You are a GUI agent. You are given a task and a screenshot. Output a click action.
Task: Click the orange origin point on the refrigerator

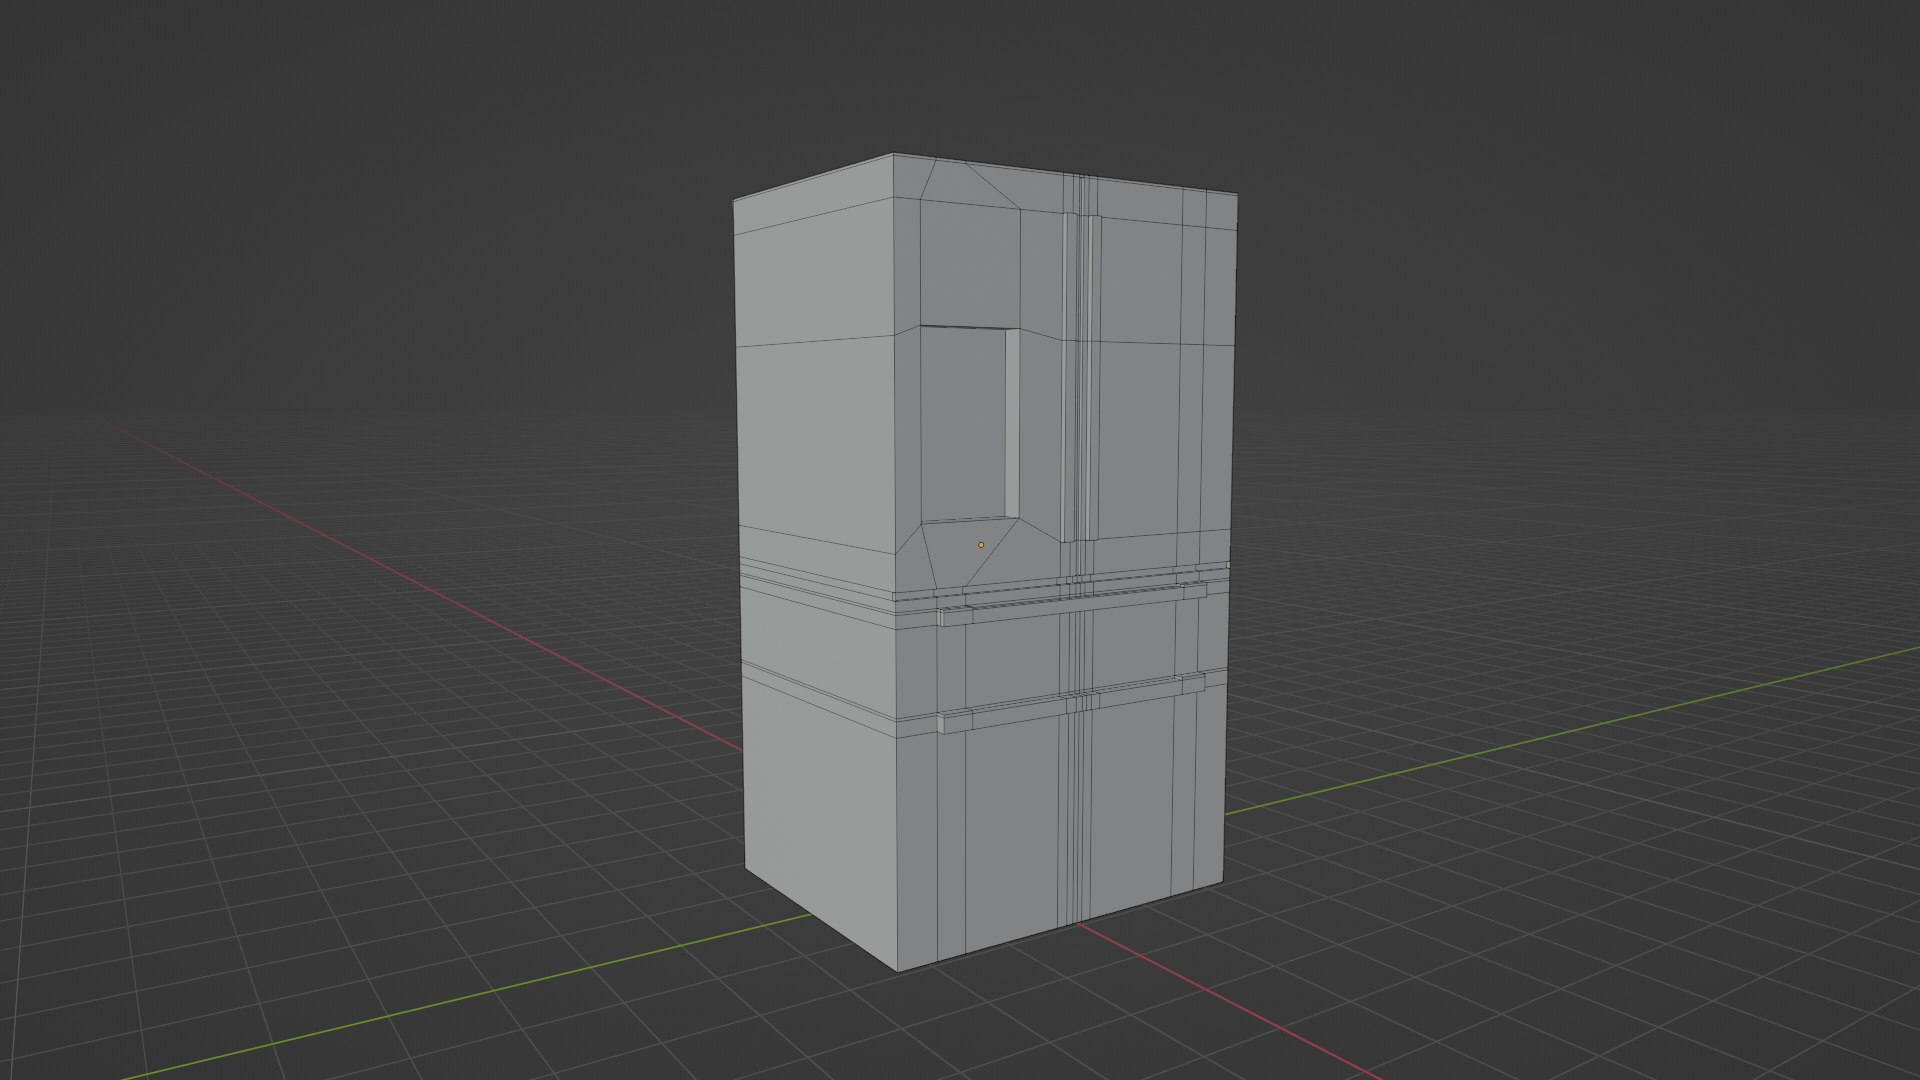pos(981,545)
